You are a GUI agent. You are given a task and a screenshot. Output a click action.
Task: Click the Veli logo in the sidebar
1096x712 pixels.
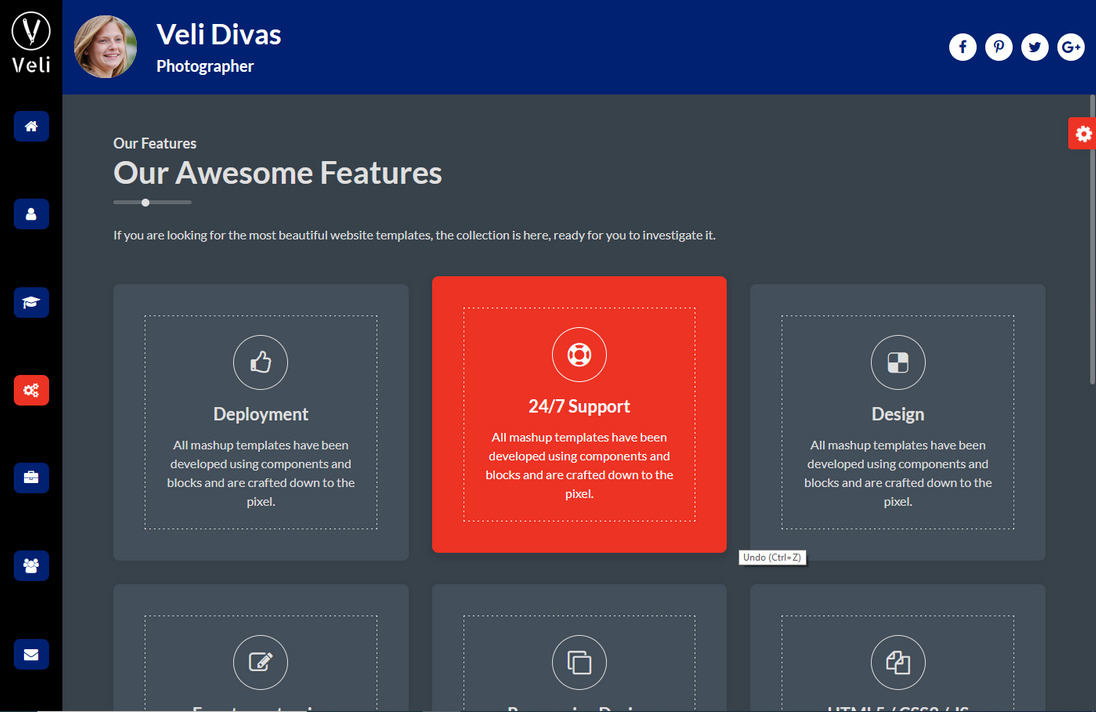tap(31, 42)
